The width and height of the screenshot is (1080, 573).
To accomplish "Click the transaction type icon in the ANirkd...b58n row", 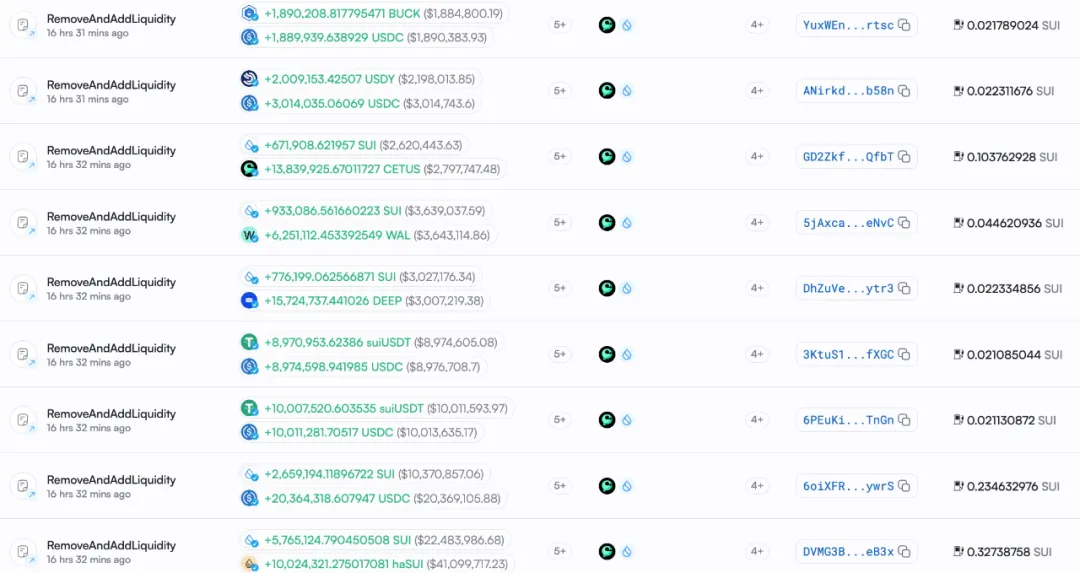I will click(23, 91).
